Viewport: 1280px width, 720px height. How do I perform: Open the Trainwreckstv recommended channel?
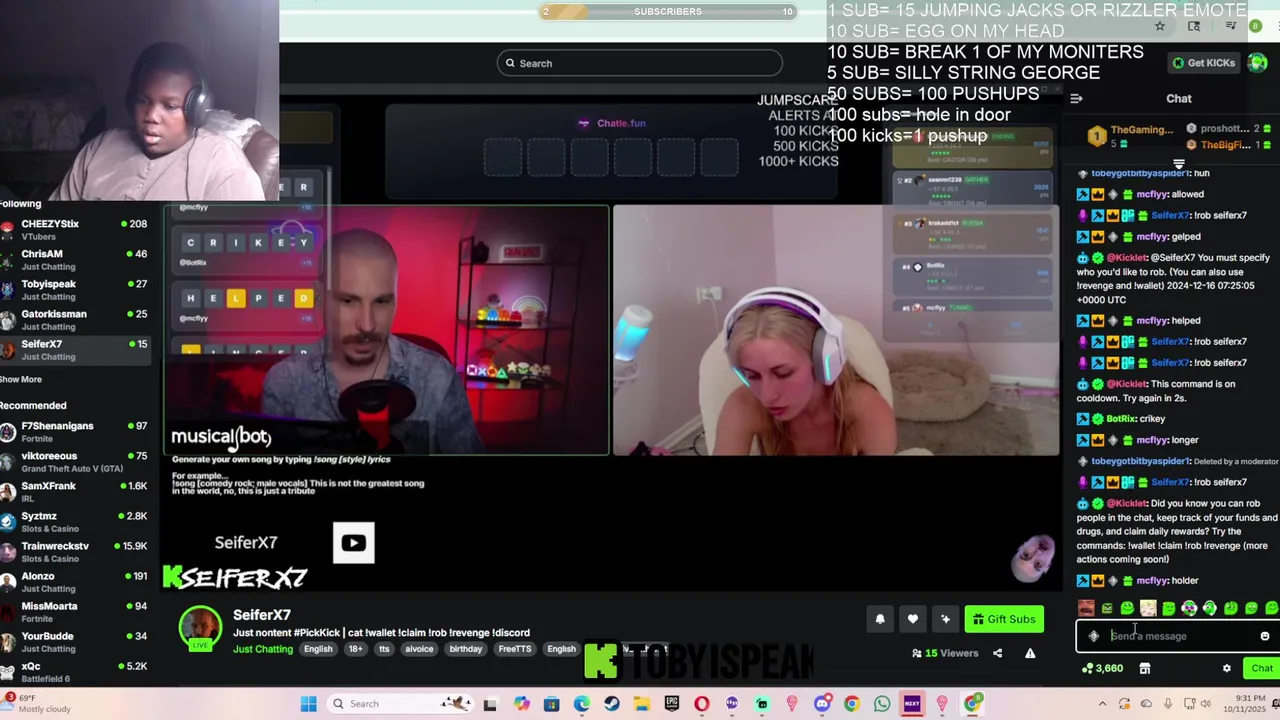pyautogui.click(x=75, y=552)
